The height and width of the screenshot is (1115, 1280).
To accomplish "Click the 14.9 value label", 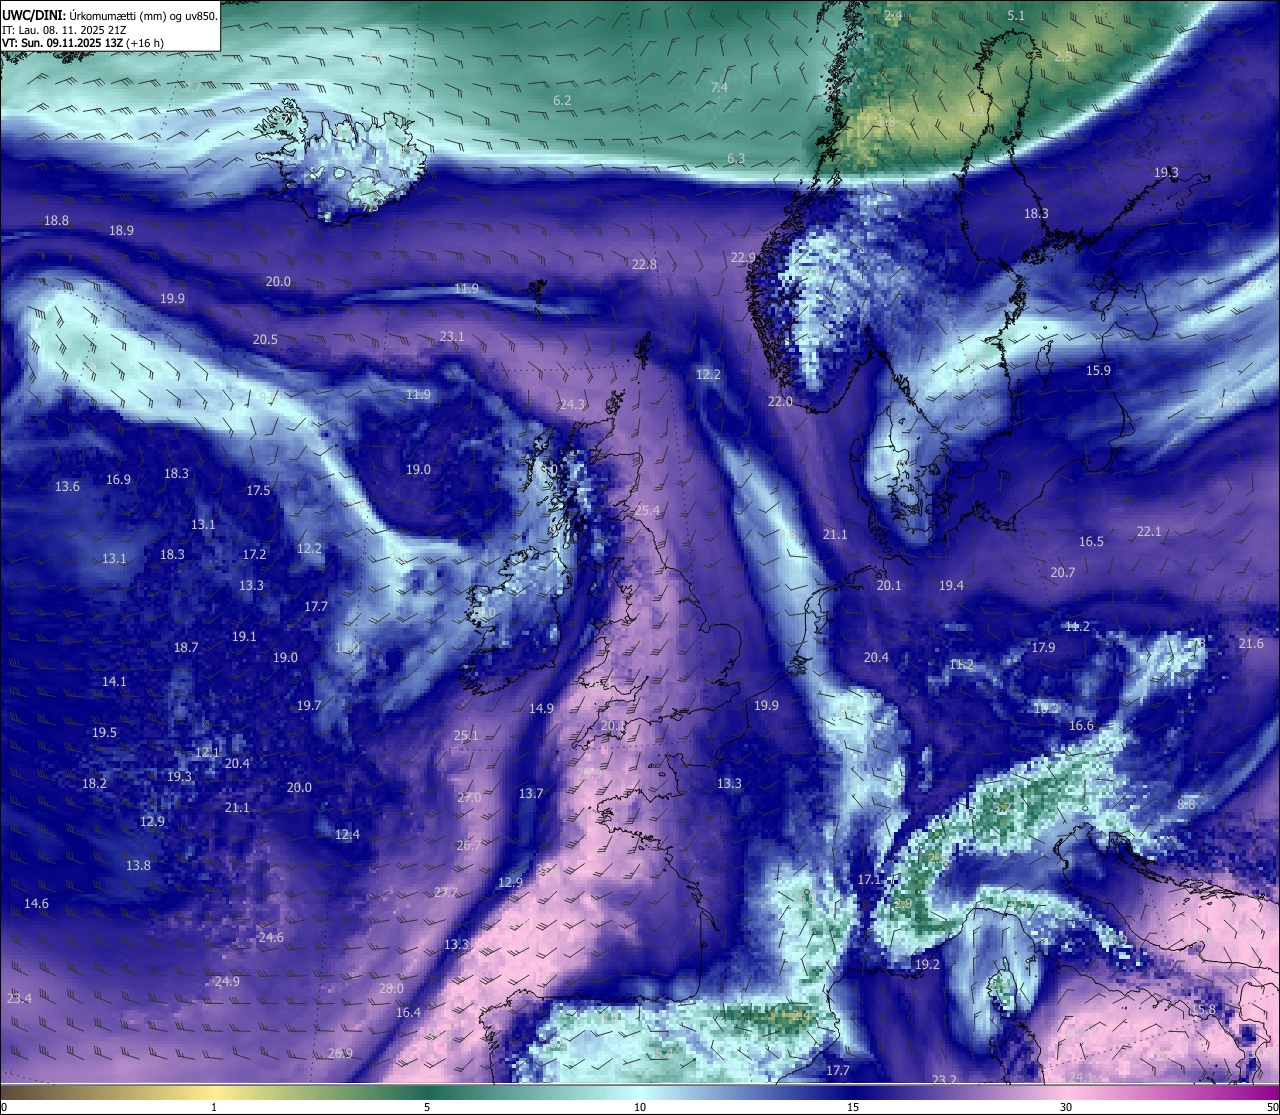I will [541, 709].
